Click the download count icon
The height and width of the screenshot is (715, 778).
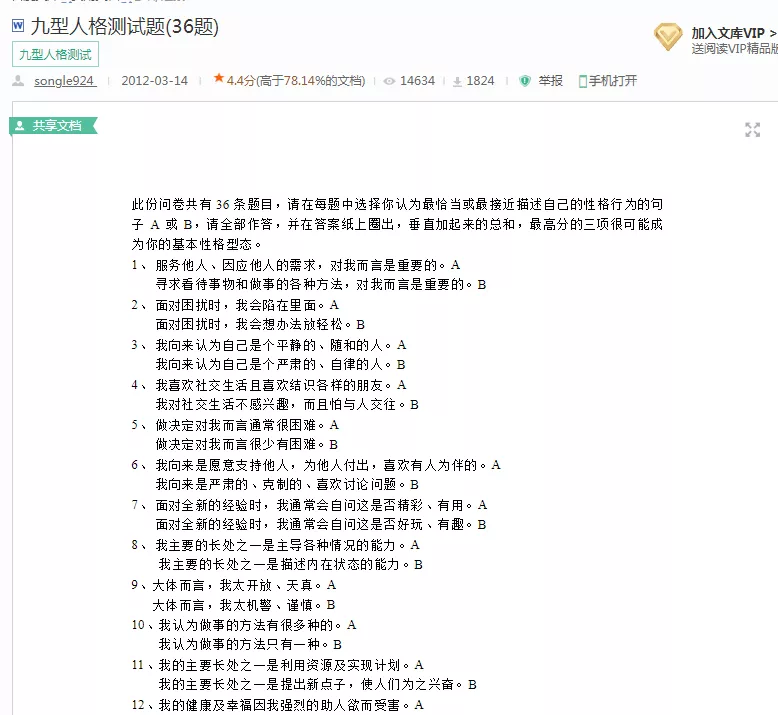click(x=457, y=81)
